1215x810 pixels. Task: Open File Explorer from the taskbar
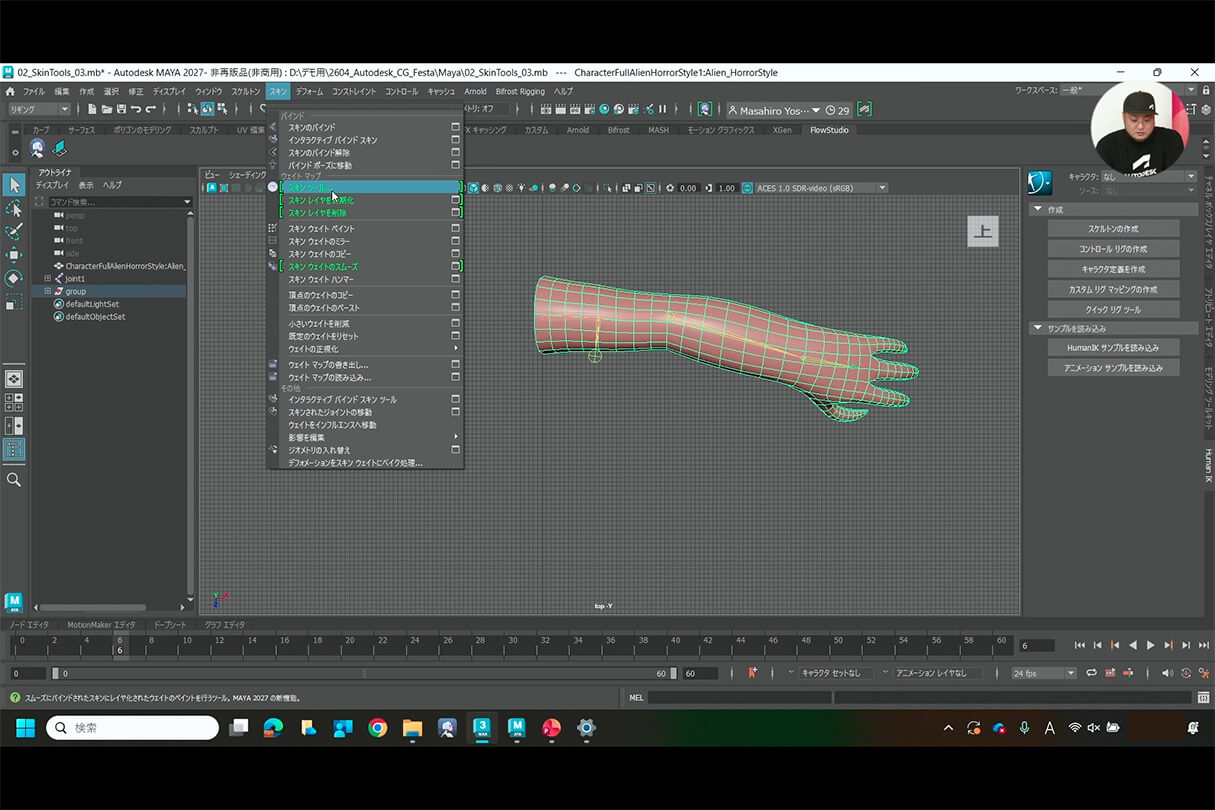click(412, 728)
